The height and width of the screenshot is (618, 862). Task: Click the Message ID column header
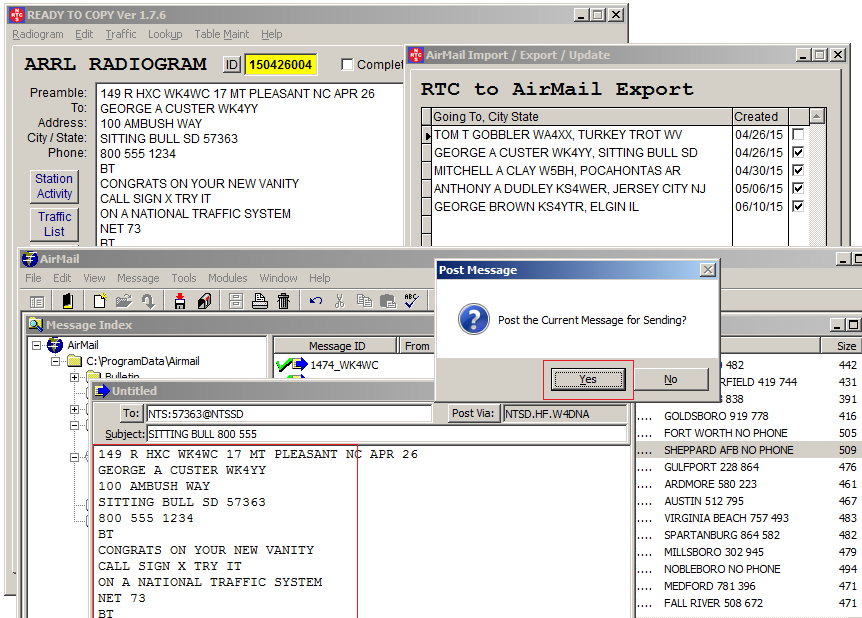pyautogui.click(x=336, y=345)
